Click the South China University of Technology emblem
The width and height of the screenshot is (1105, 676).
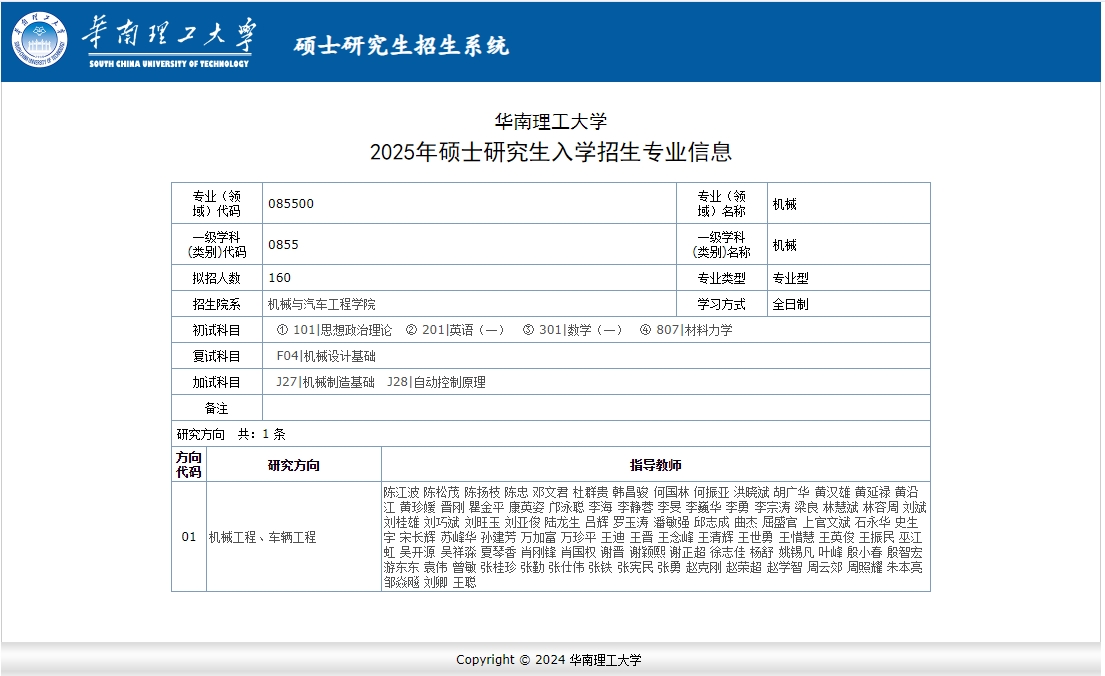(x=39, y=39)
